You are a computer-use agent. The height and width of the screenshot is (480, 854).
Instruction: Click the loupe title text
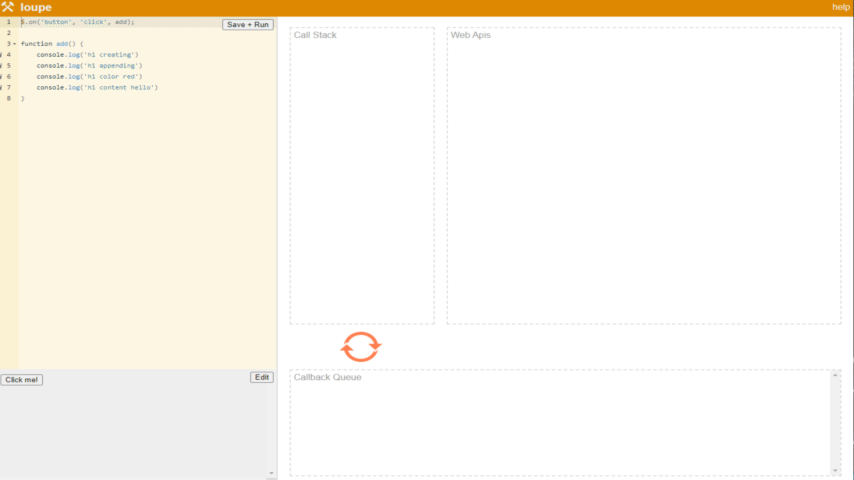pyautogui.click(x=36, y=7)
